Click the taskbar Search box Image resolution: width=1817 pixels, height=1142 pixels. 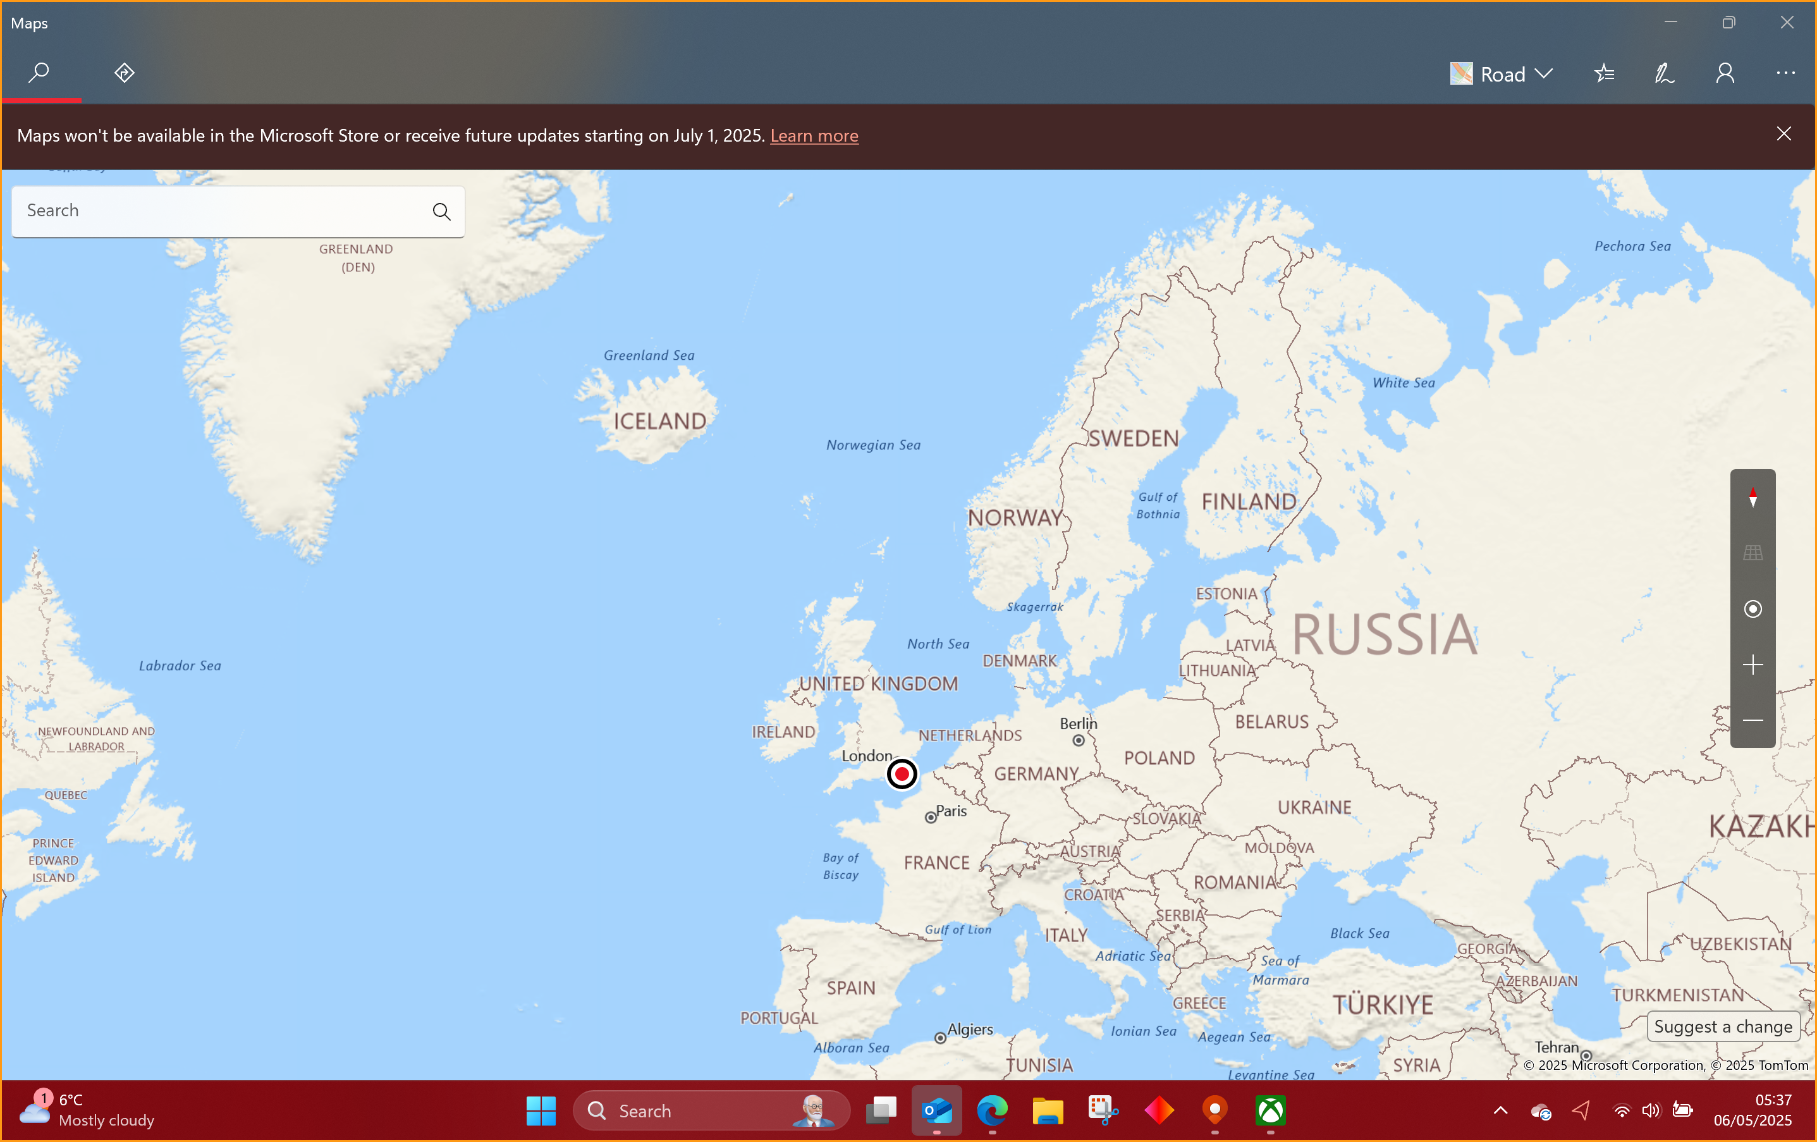(x=711, y=1111)
